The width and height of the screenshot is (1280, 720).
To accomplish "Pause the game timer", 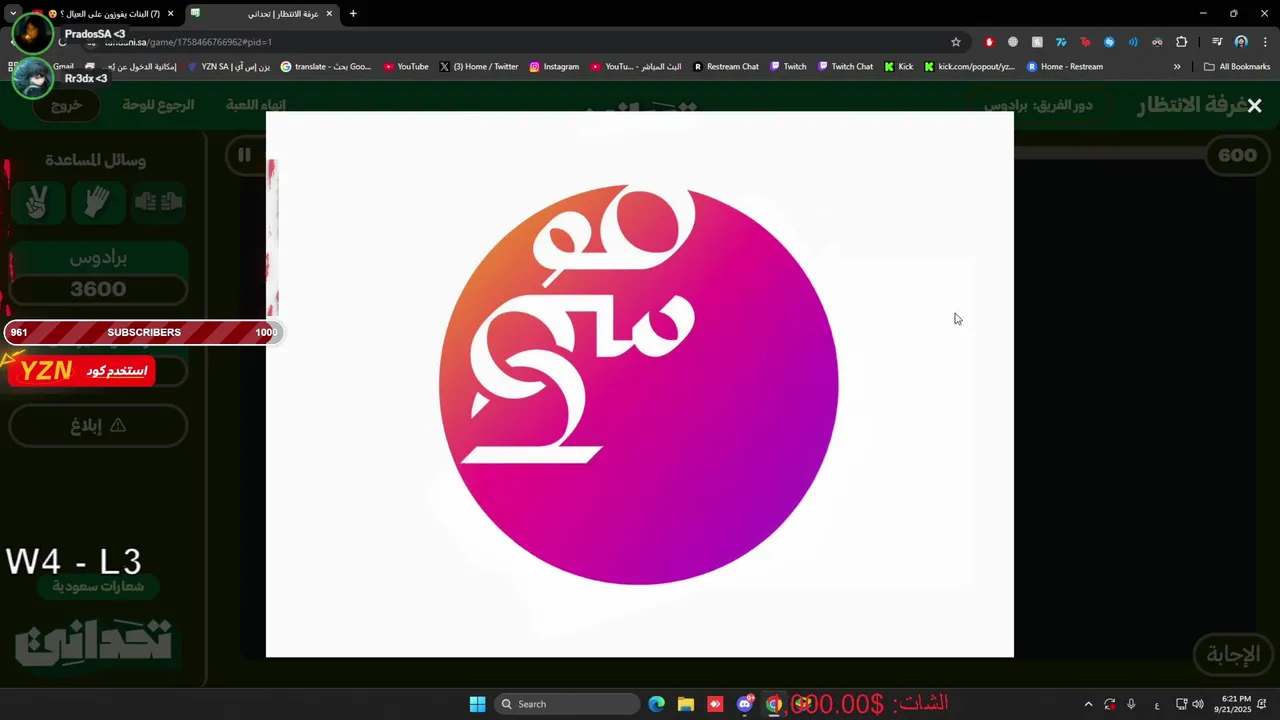I will (244, 155).
